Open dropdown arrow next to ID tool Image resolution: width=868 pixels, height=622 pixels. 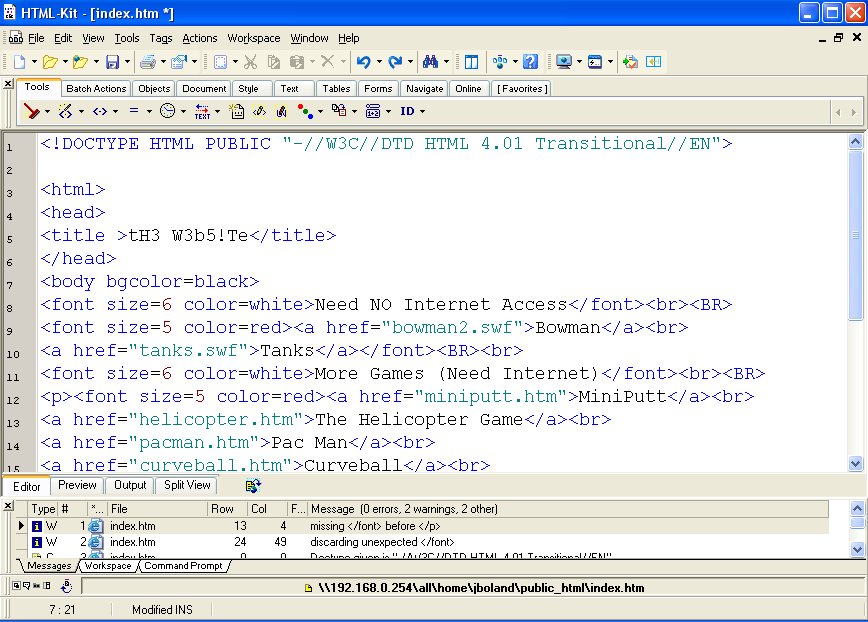(x=422, y=112)
